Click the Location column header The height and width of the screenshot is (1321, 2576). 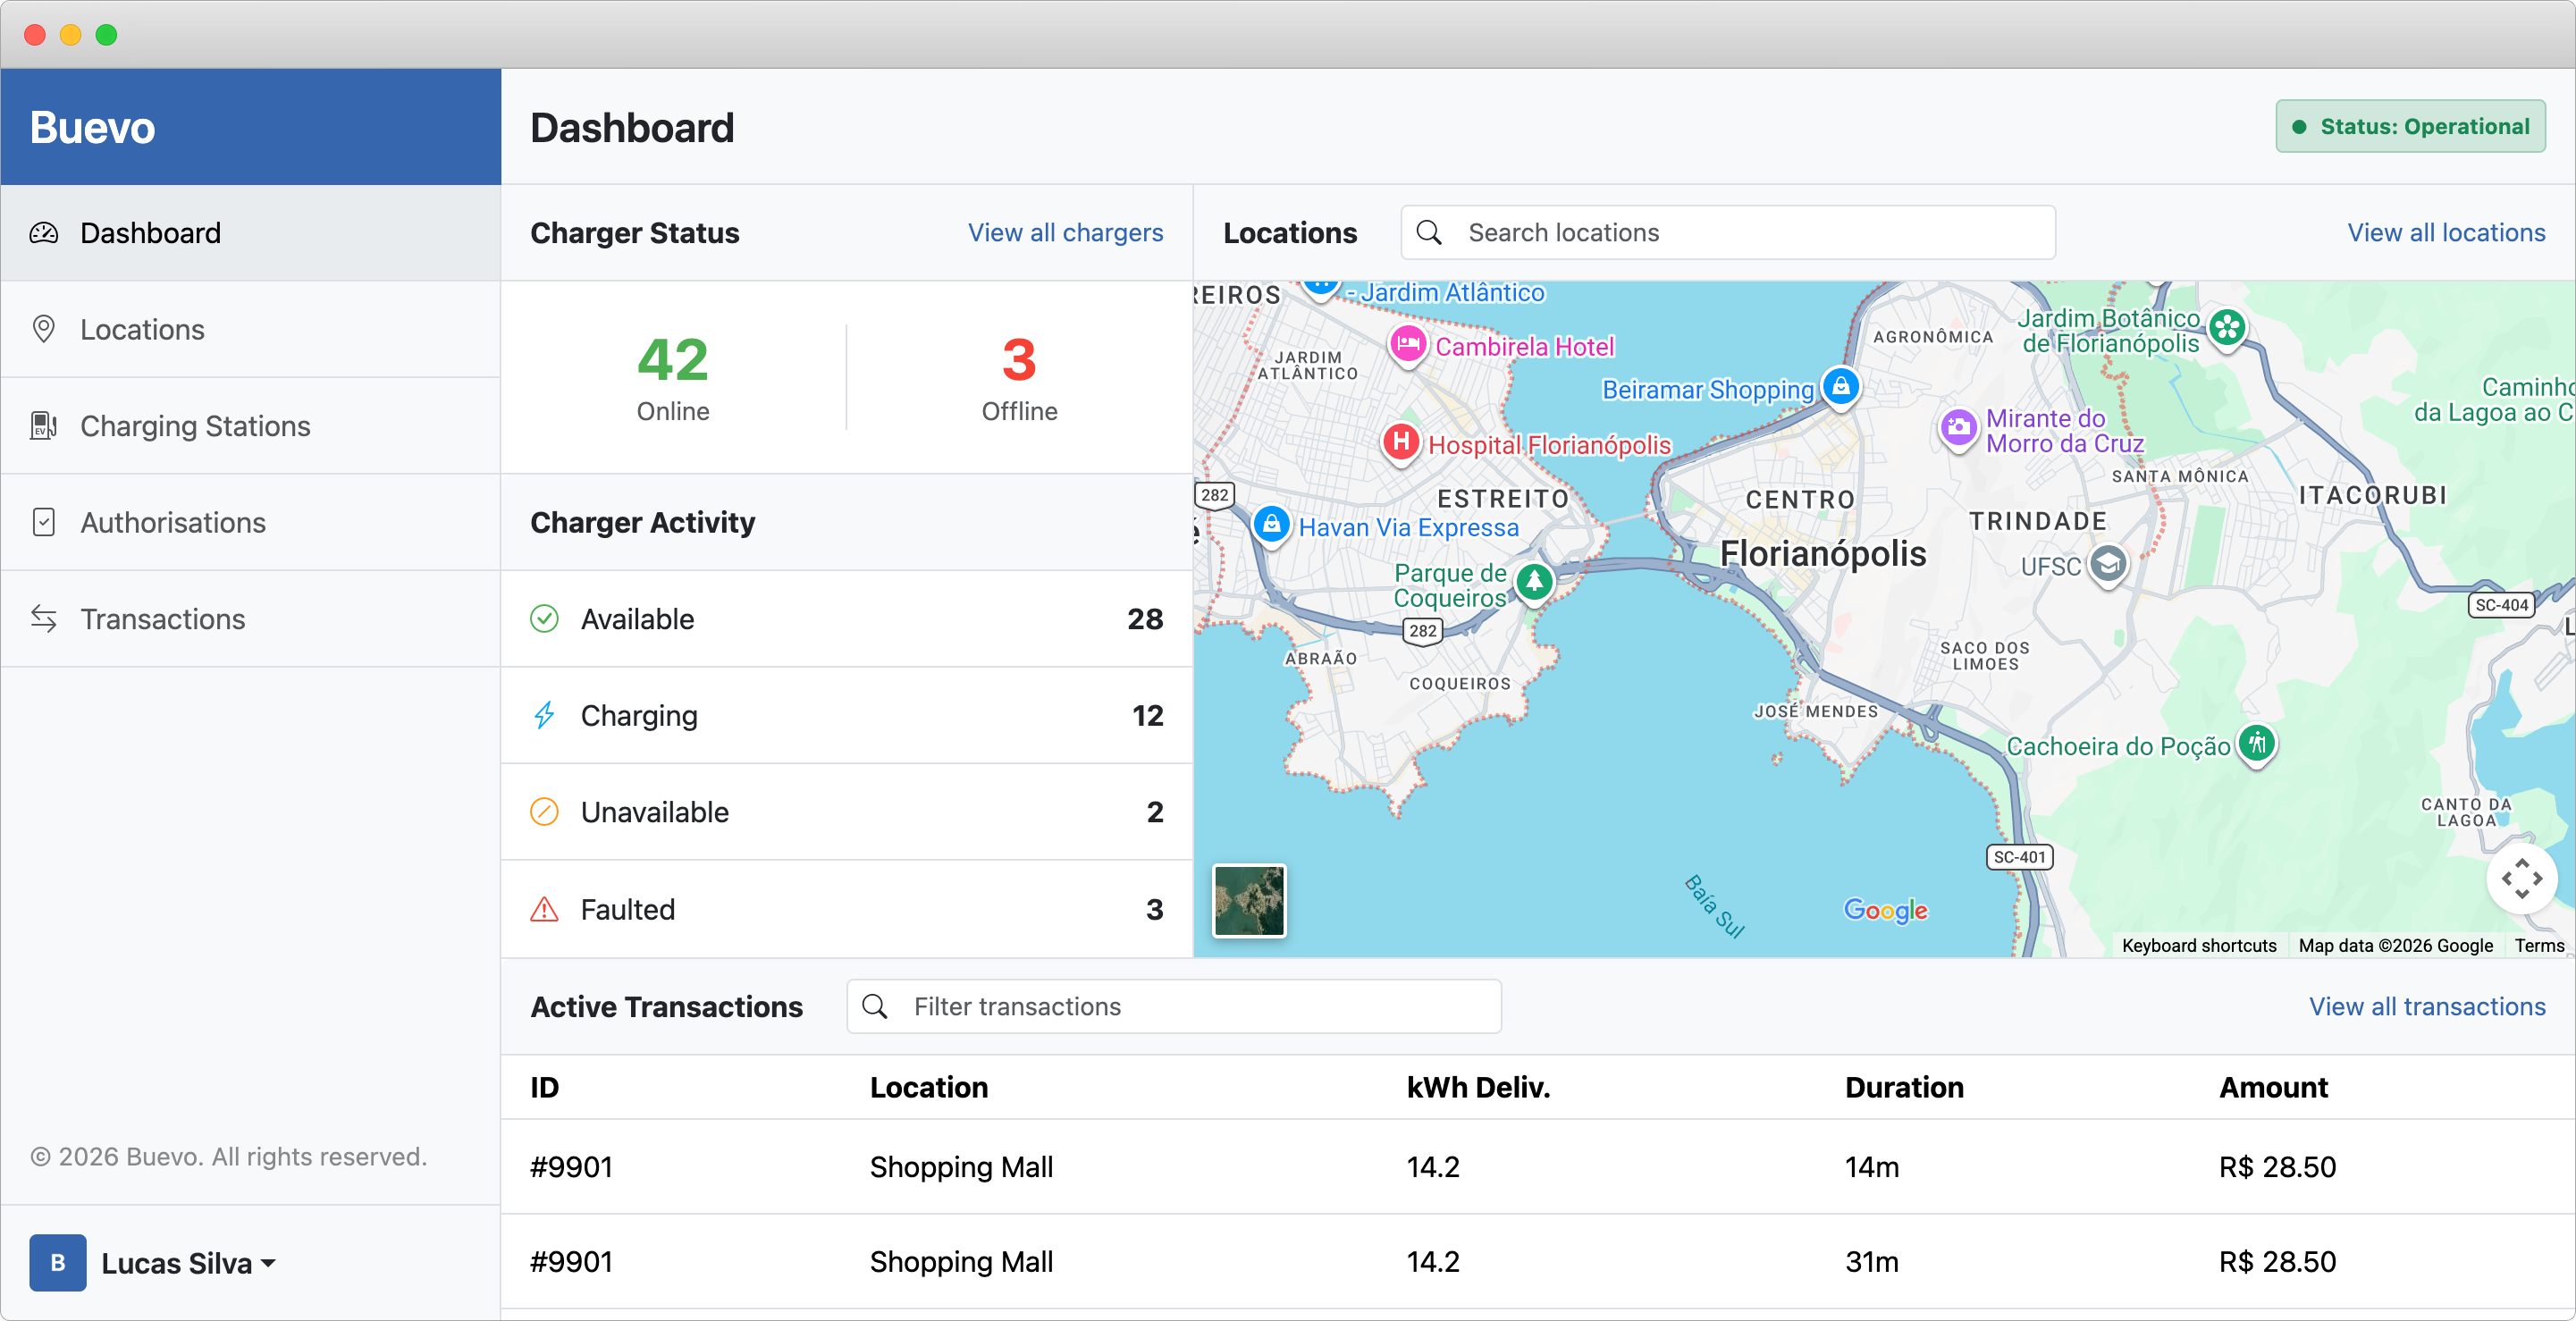928,1087
